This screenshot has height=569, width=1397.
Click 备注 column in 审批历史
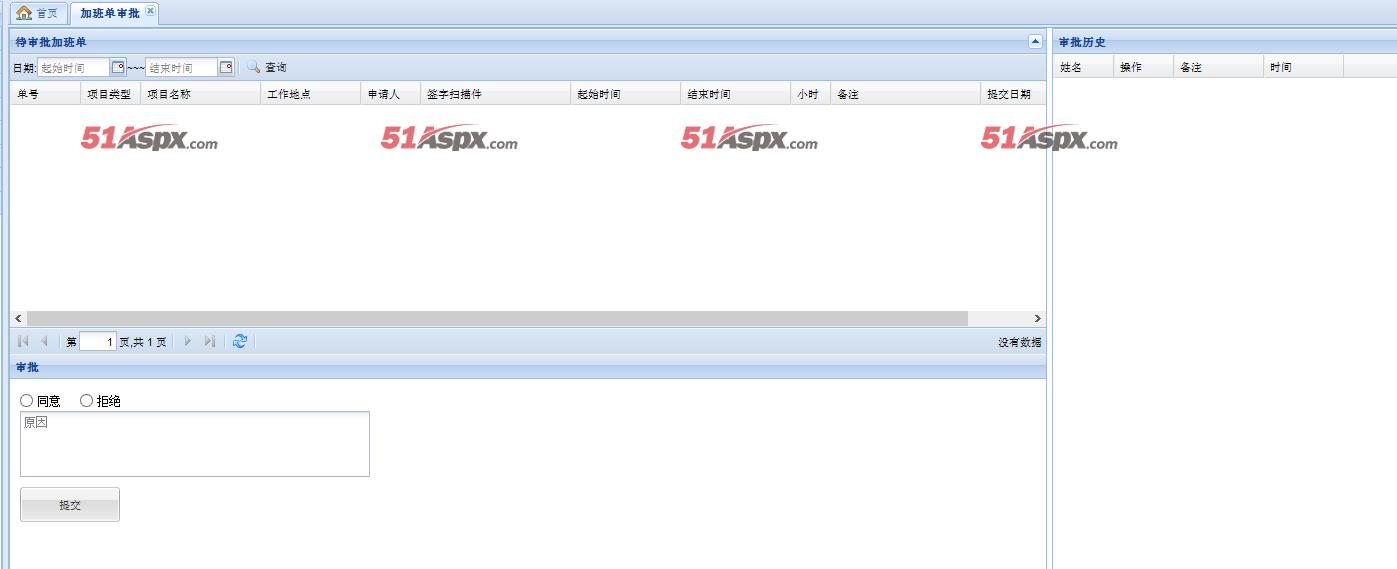(1218, 67)
